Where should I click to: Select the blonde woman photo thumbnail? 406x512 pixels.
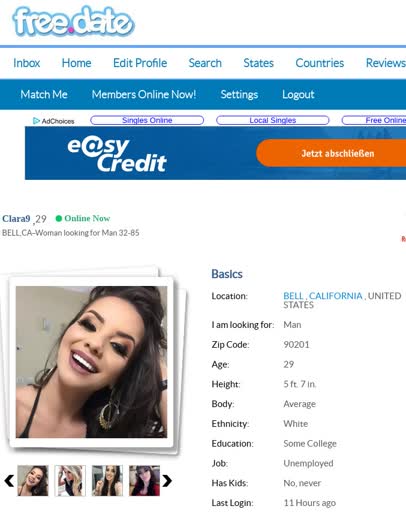coord(70,480)
